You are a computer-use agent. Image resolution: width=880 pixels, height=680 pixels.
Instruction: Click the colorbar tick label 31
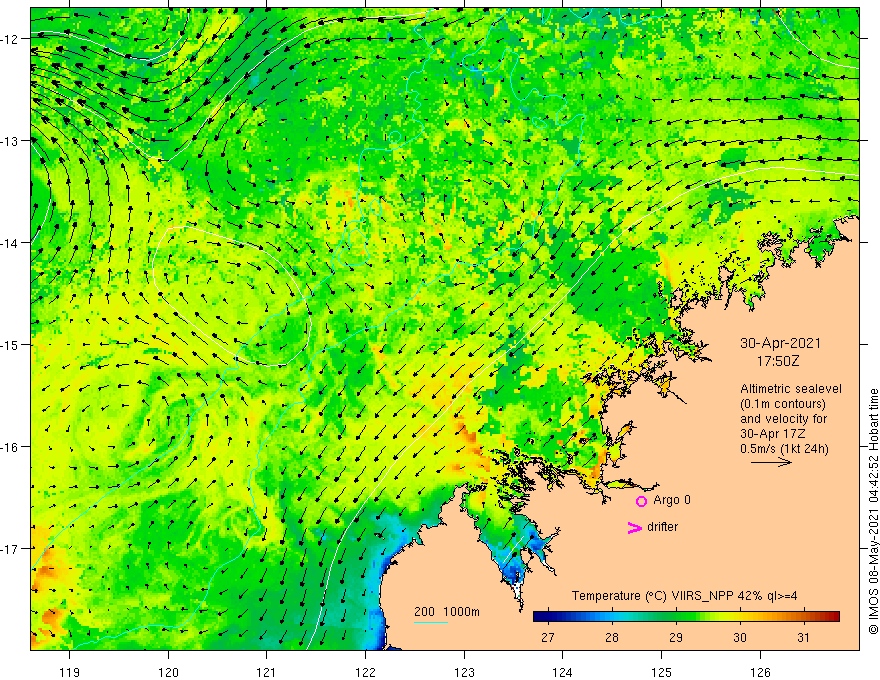pos(804,637)
